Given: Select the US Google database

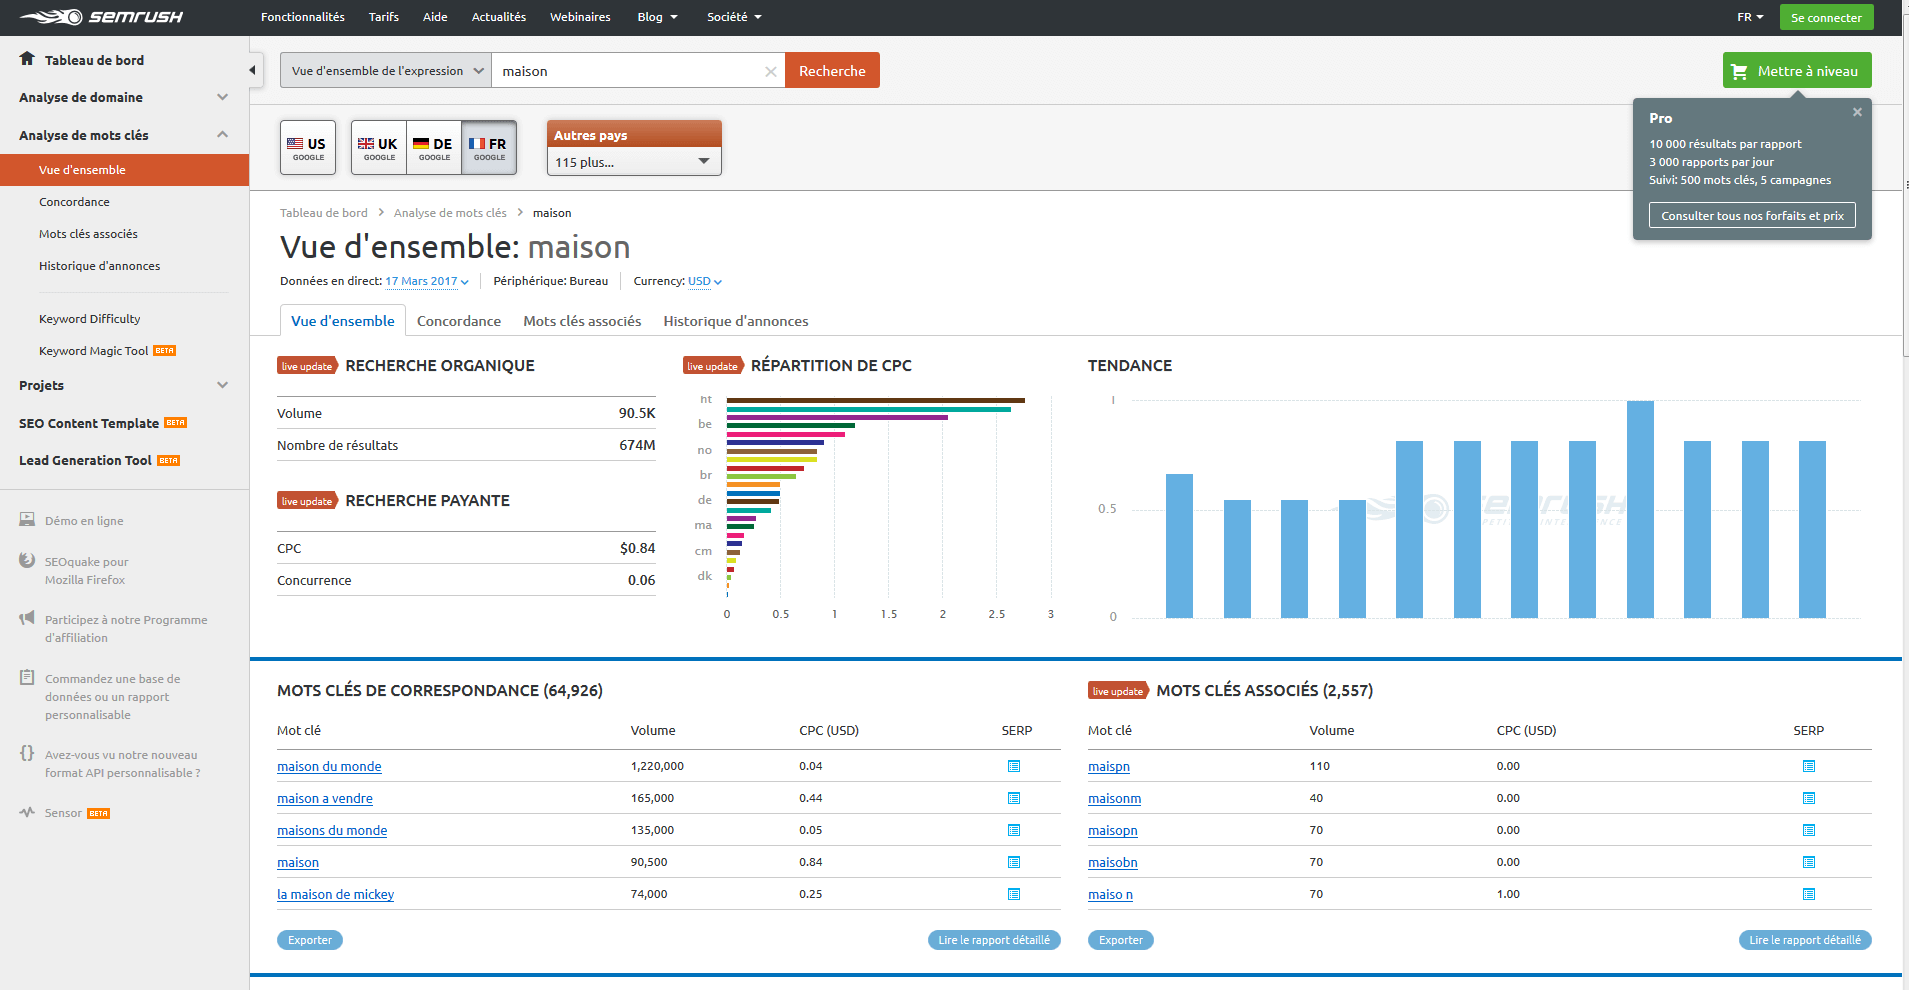Looking at the screenshot, I should coord(308,148).
